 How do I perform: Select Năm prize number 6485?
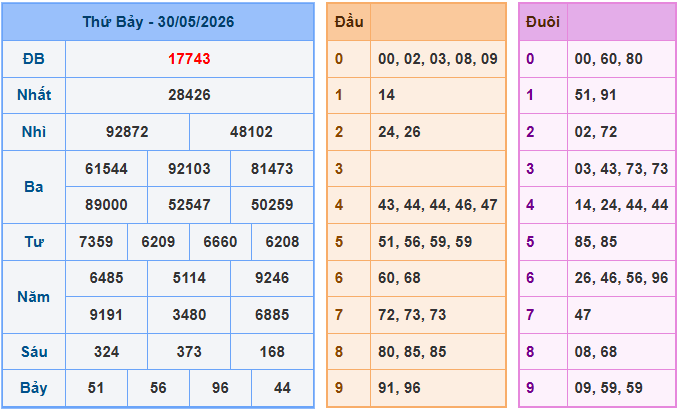coord(106,278)
